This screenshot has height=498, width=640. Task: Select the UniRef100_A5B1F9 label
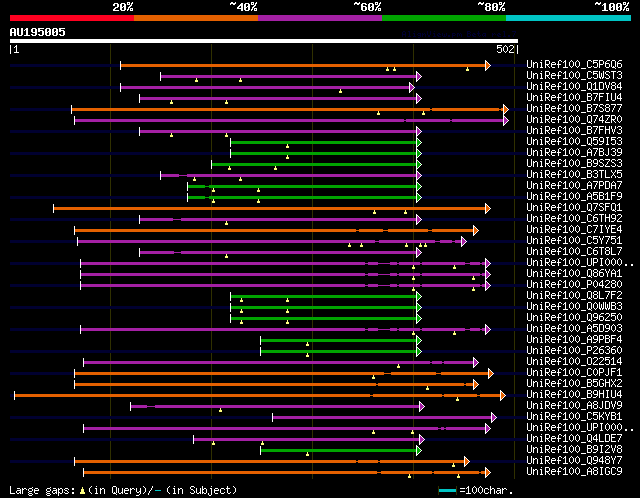pyautogui.click(x=574, y=196)
